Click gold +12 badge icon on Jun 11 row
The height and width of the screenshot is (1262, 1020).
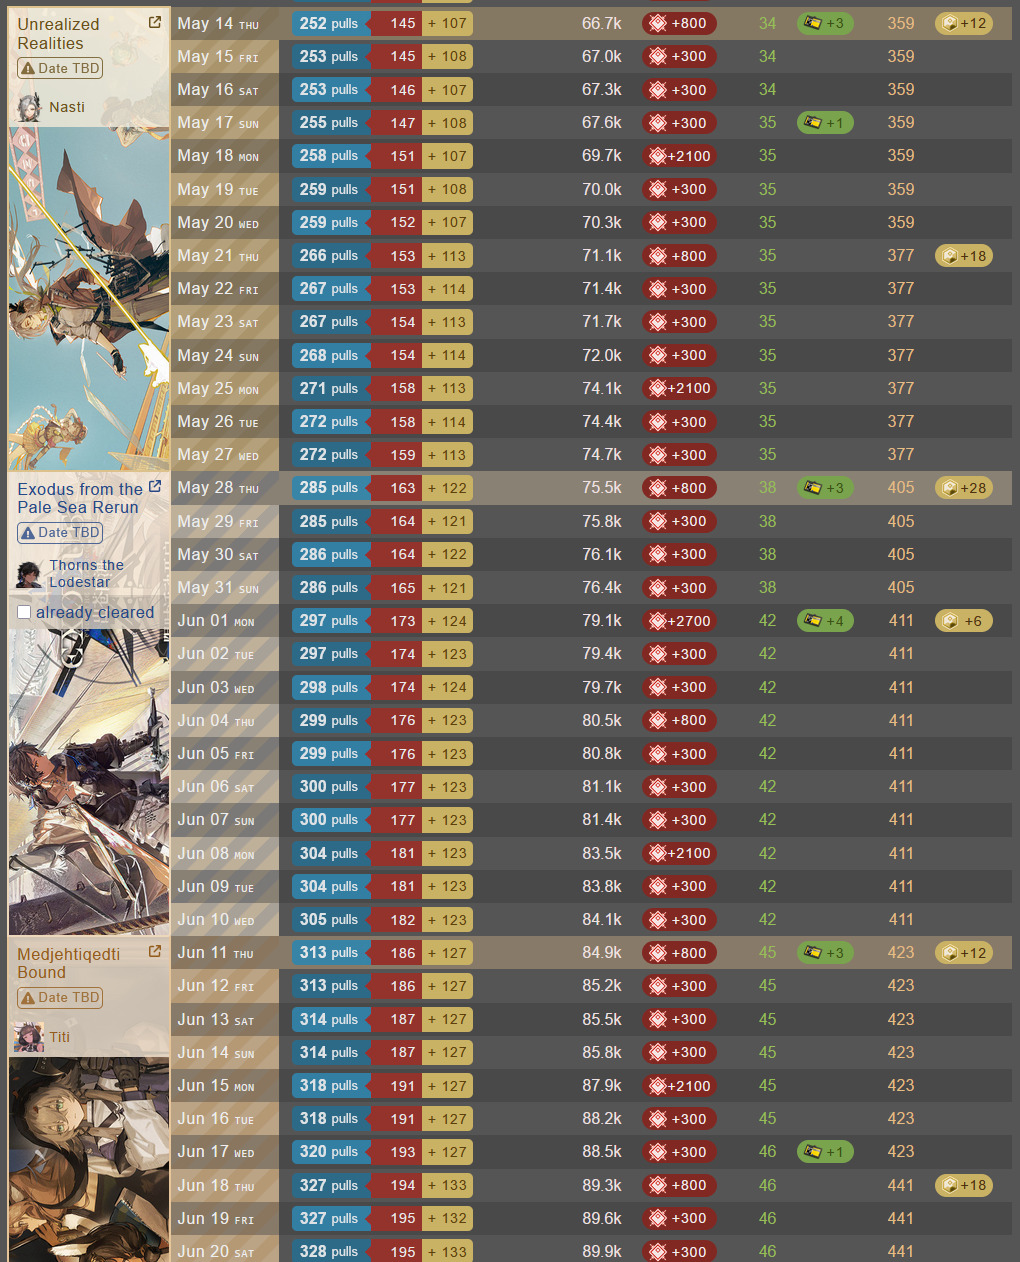[x=950, y=953]
